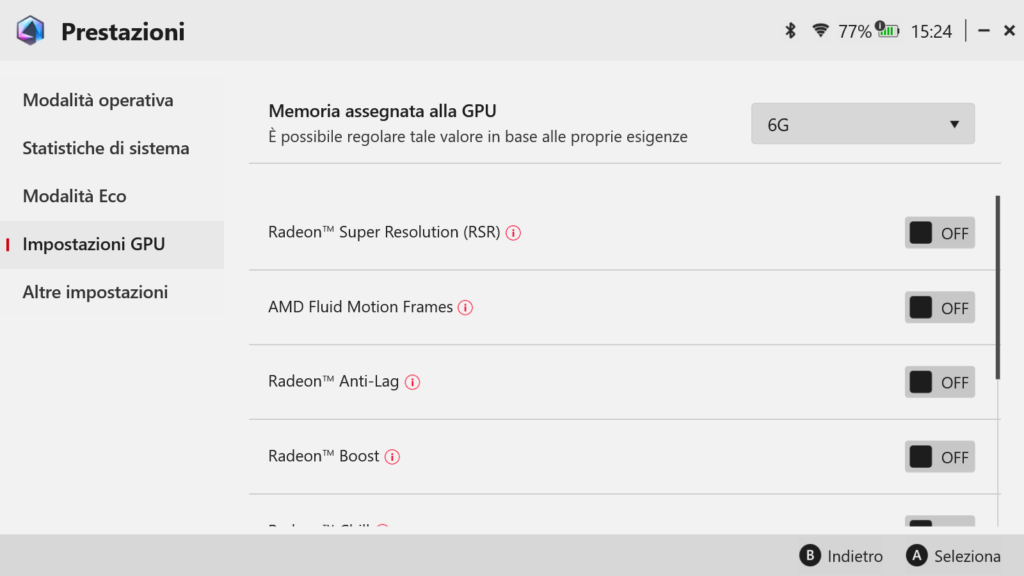Show info for Radeon Super Resolution
Image resolution: width=1024 pixels, height=576 pixels.
[x=513, y=233]
